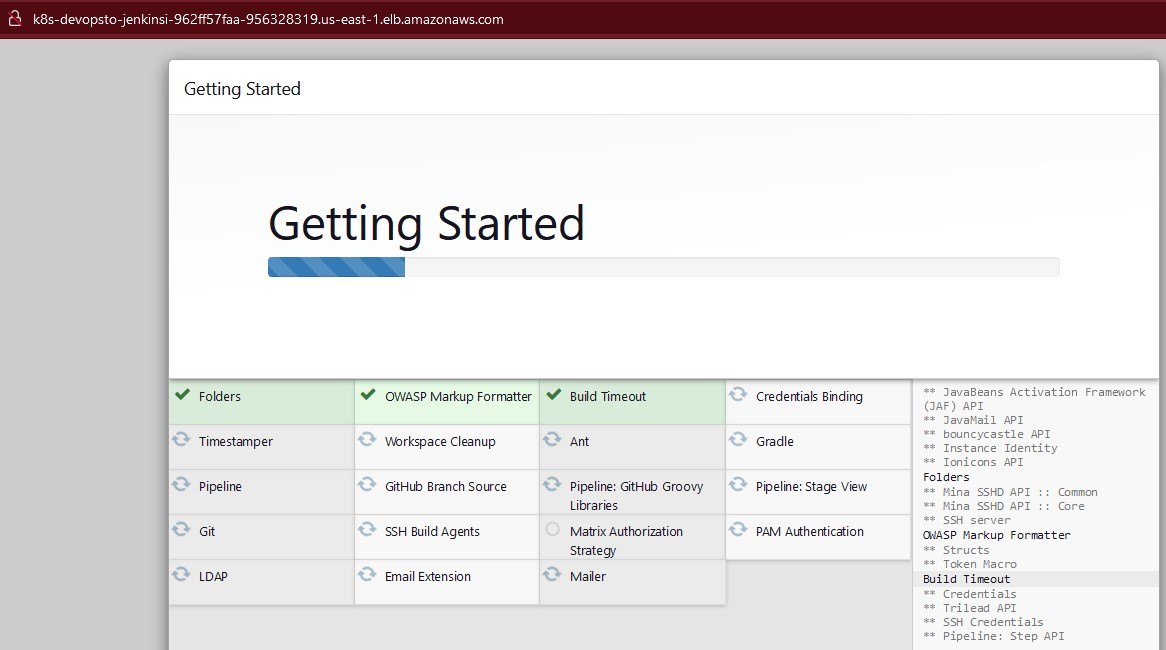Click the Folders entry in the install log
Image resolution: width=1166 pixels, height=650 pixels.
(946, 477)
